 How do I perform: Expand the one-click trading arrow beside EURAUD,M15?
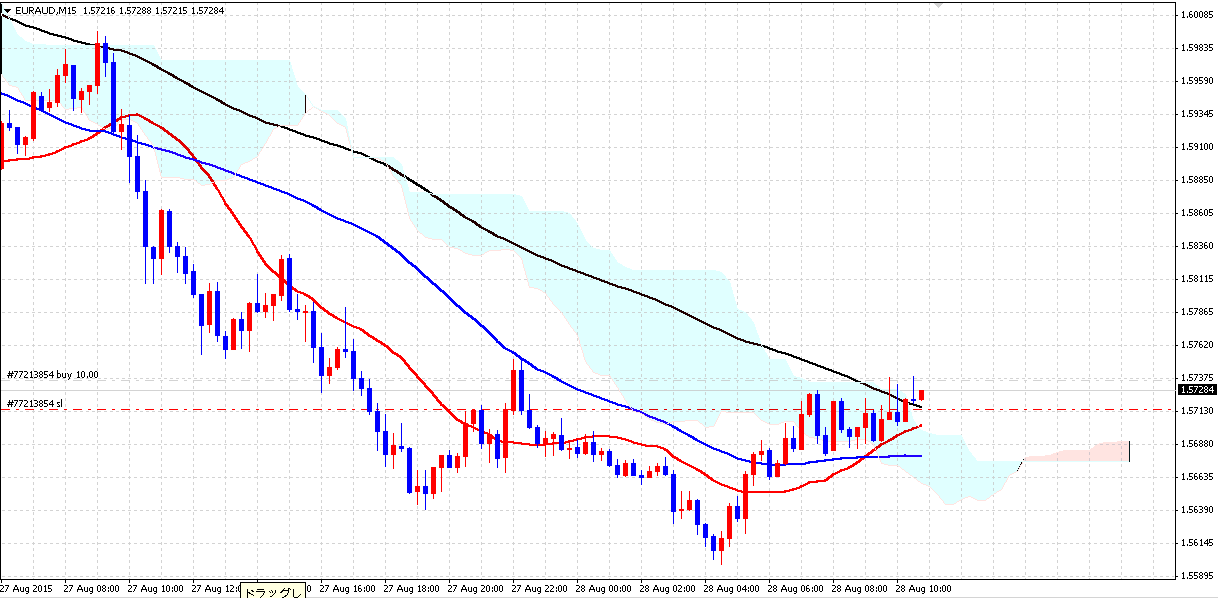pos(6,9)
